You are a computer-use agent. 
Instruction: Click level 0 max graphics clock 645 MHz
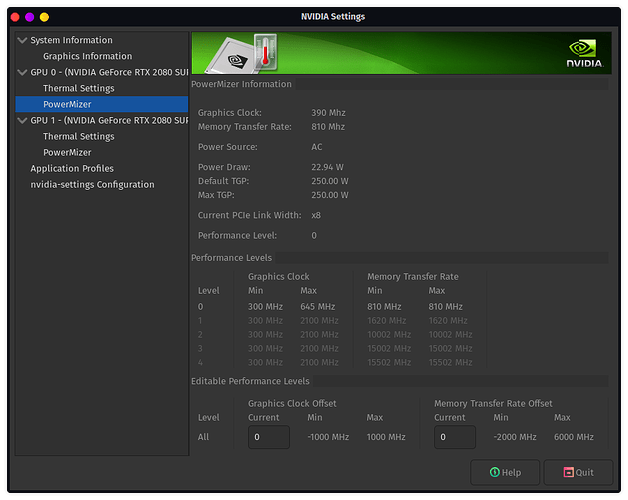tap(318, 306)
